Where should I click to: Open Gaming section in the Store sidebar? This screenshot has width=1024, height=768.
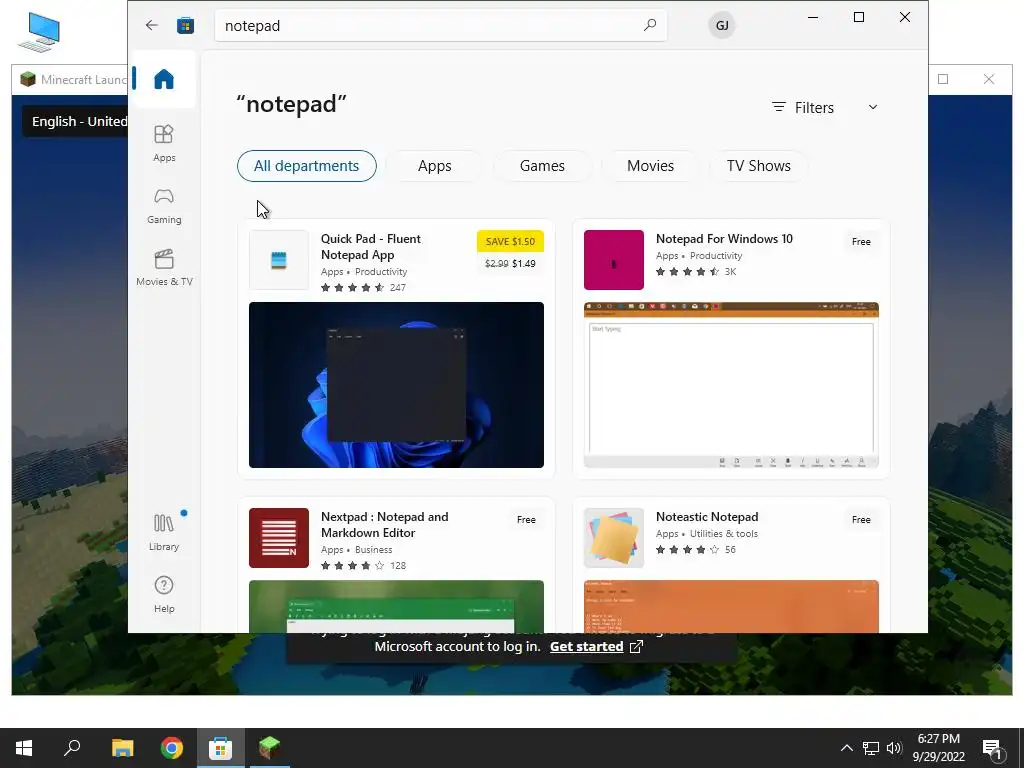[x=164, y=206]
